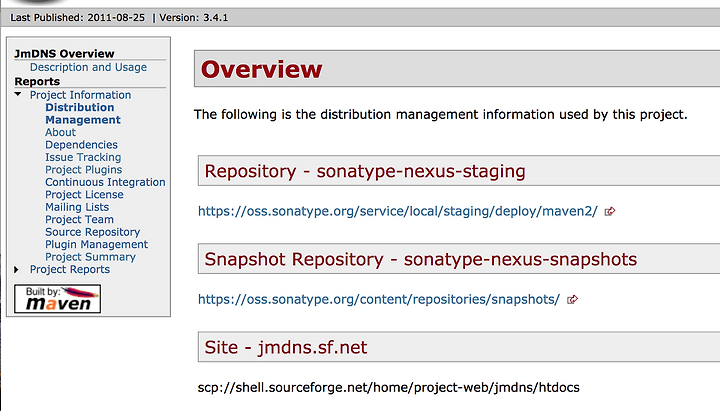Collapse the Project Information section

(x=18, y=94)
